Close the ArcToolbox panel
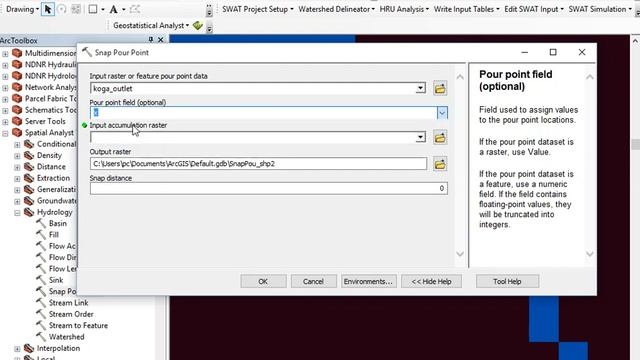The width and height of the screenshot is (640, 360). 160,40
